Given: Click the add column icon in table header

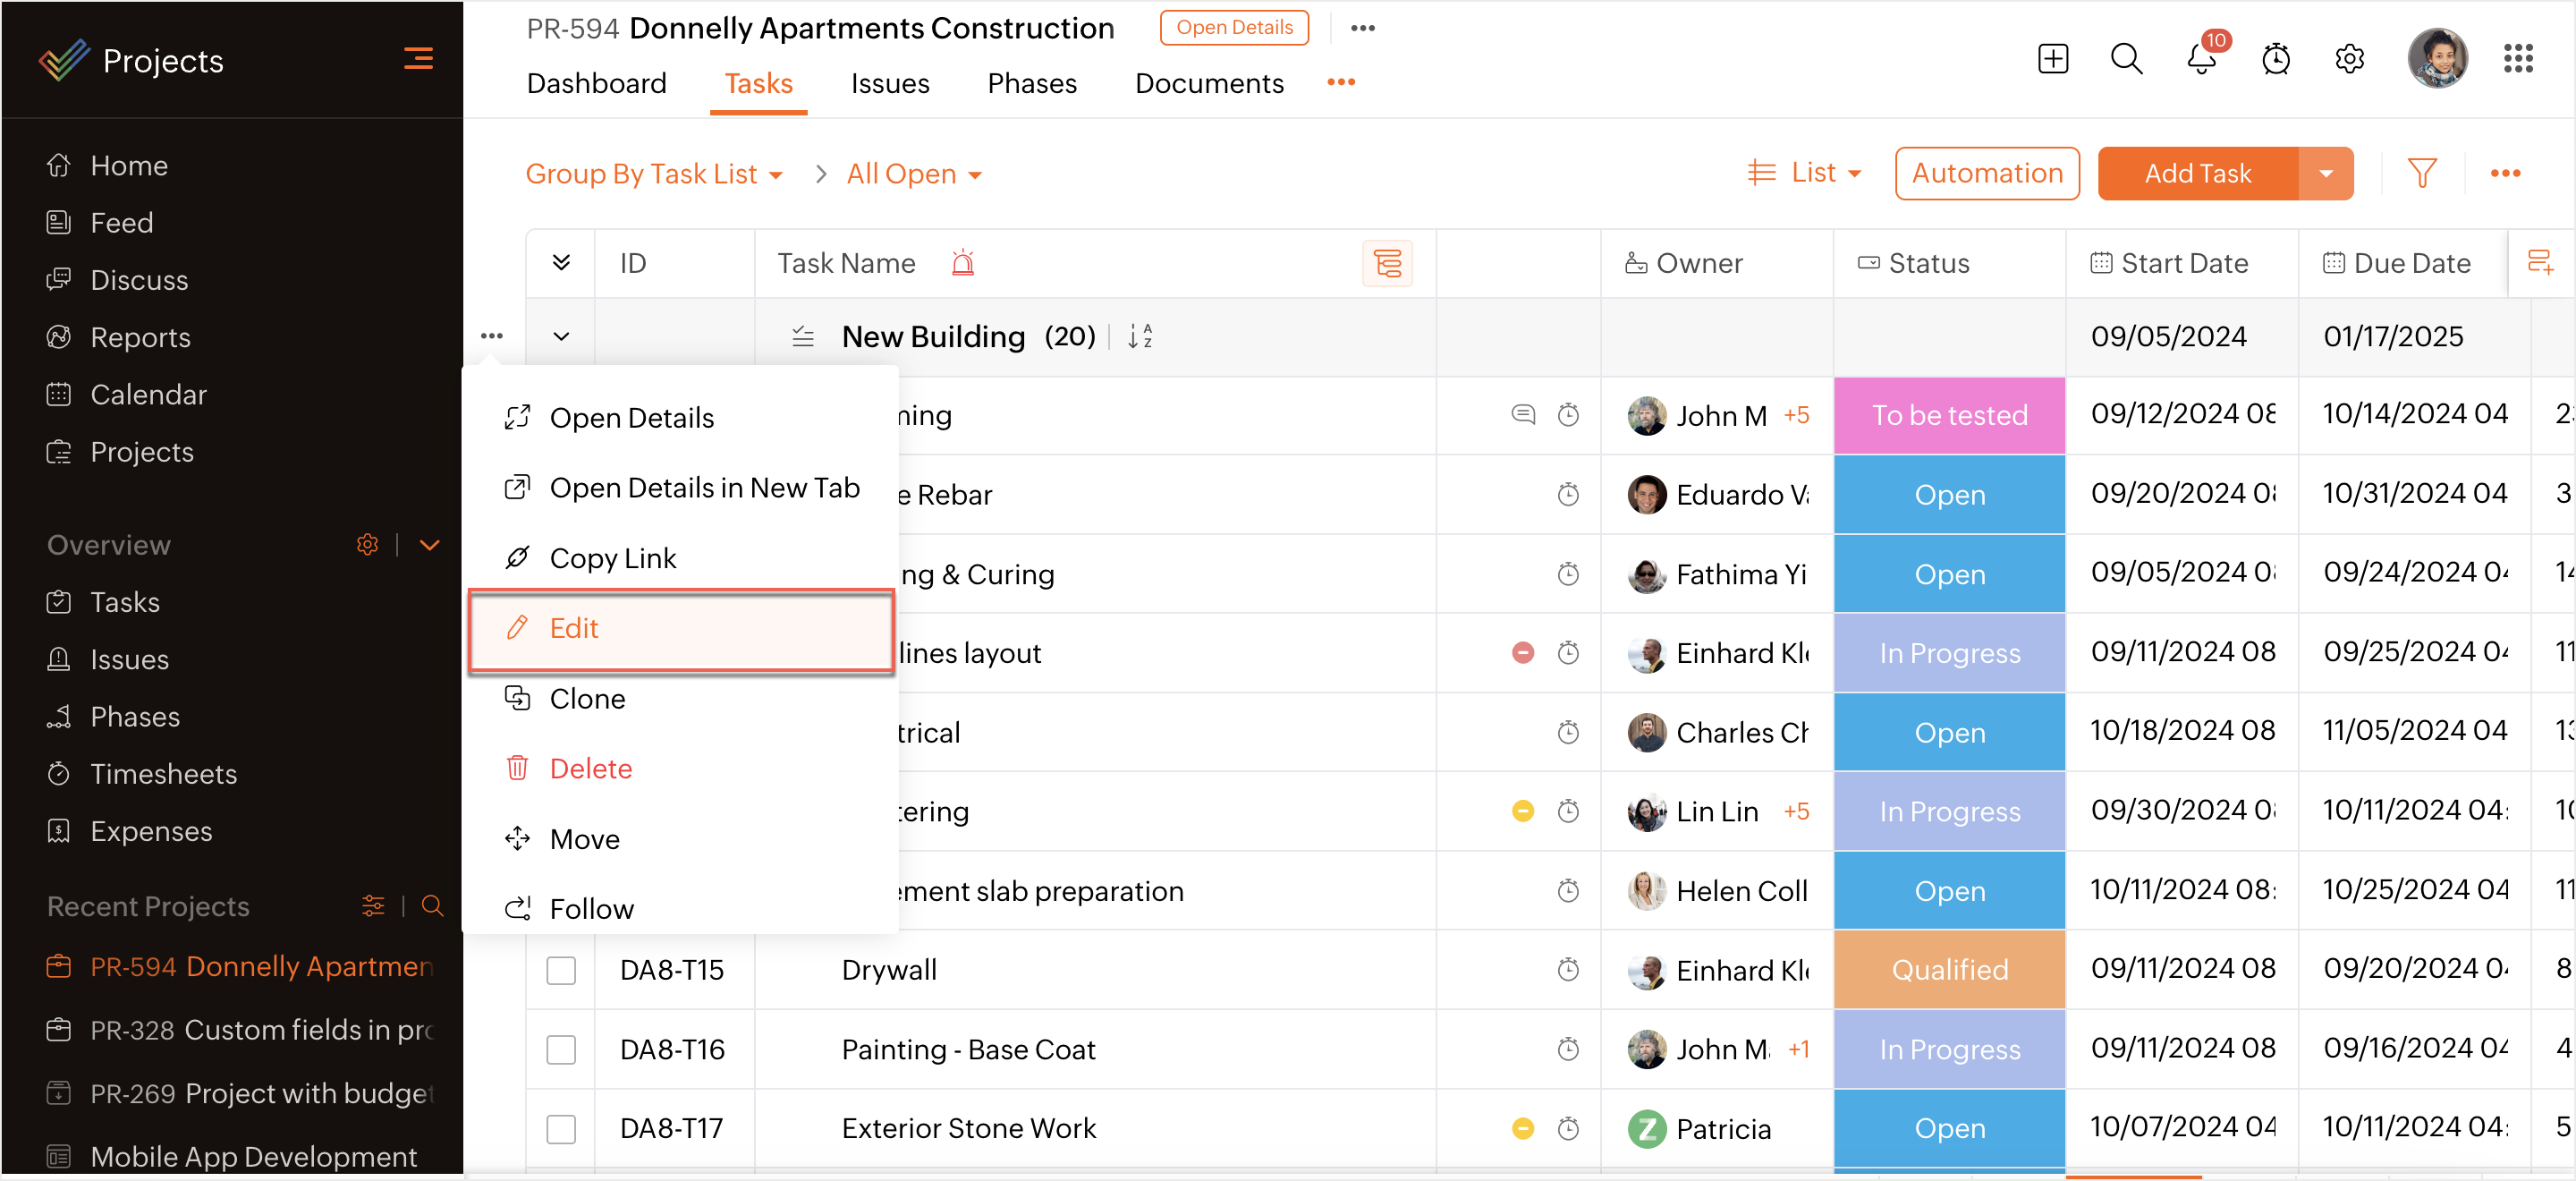Looking at the screenshot, I should point(2540,263).
